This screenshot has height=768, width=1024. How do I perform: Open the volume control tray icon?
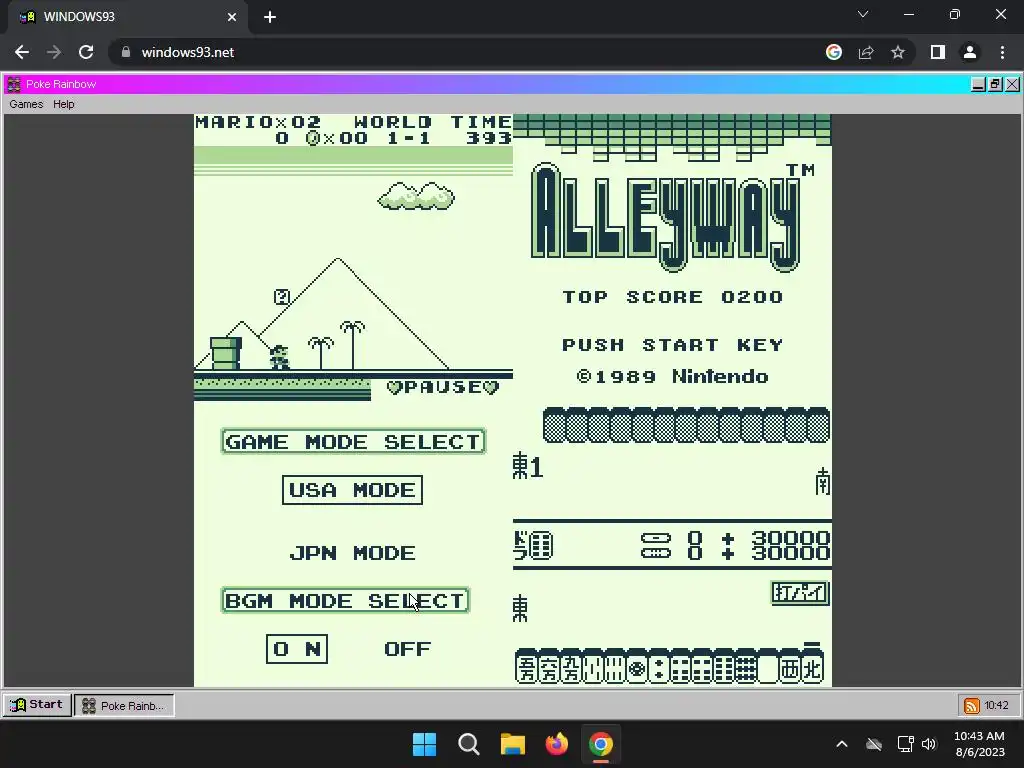click(x=929, y=744)
